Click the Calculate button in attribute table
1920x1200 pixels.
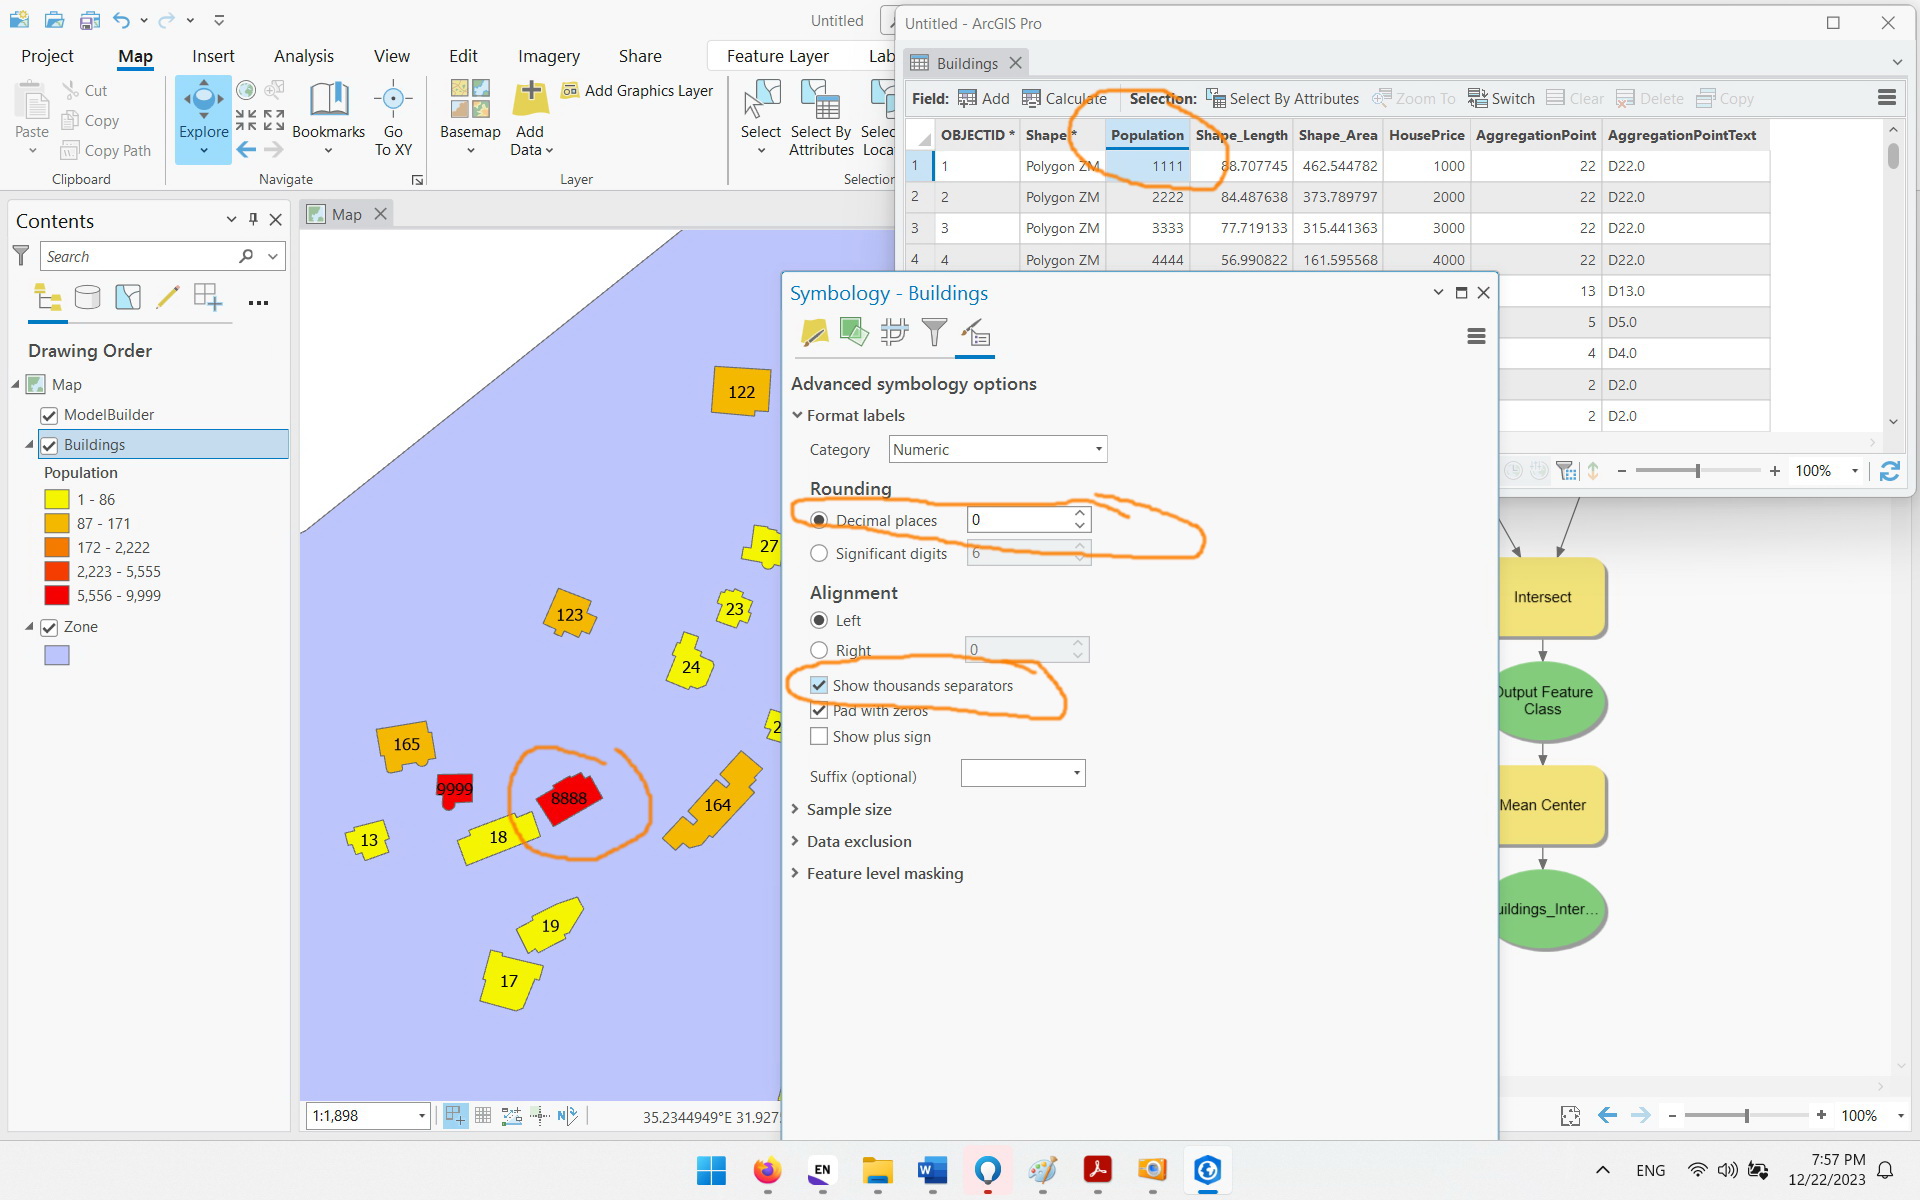[x=1064, y=98]
